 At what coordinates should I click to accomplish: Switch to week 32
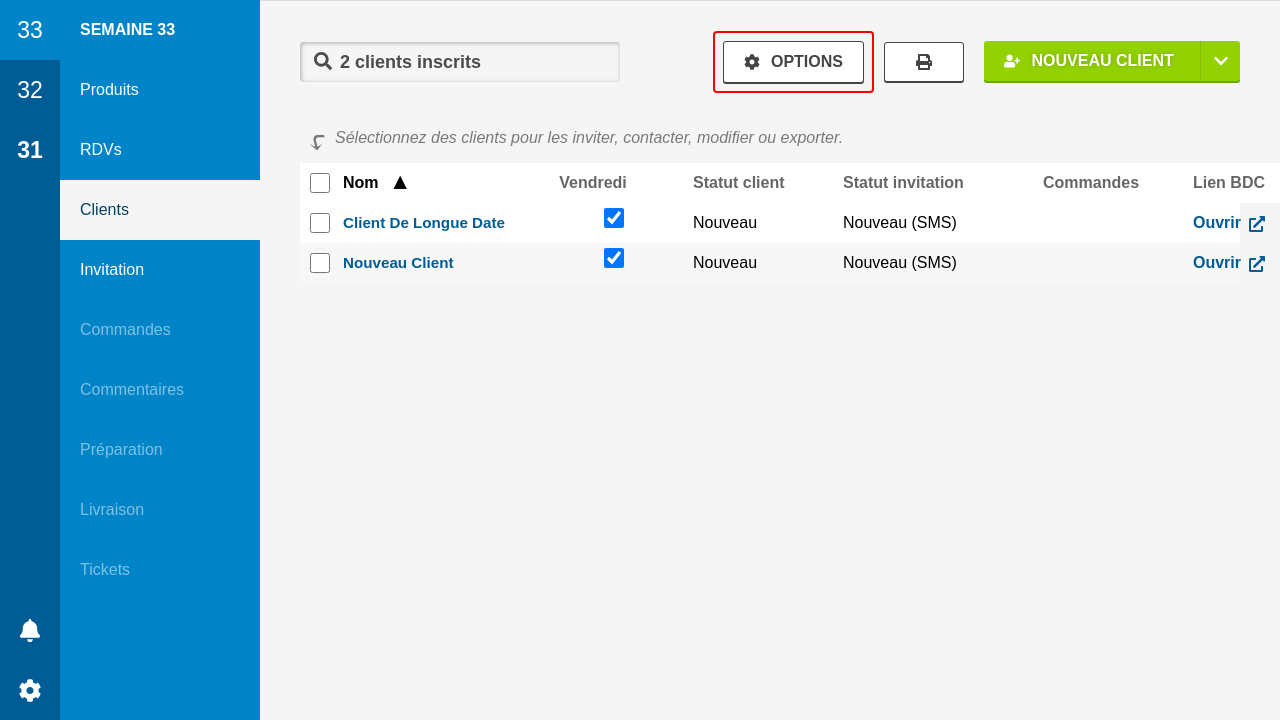[30, 90]
